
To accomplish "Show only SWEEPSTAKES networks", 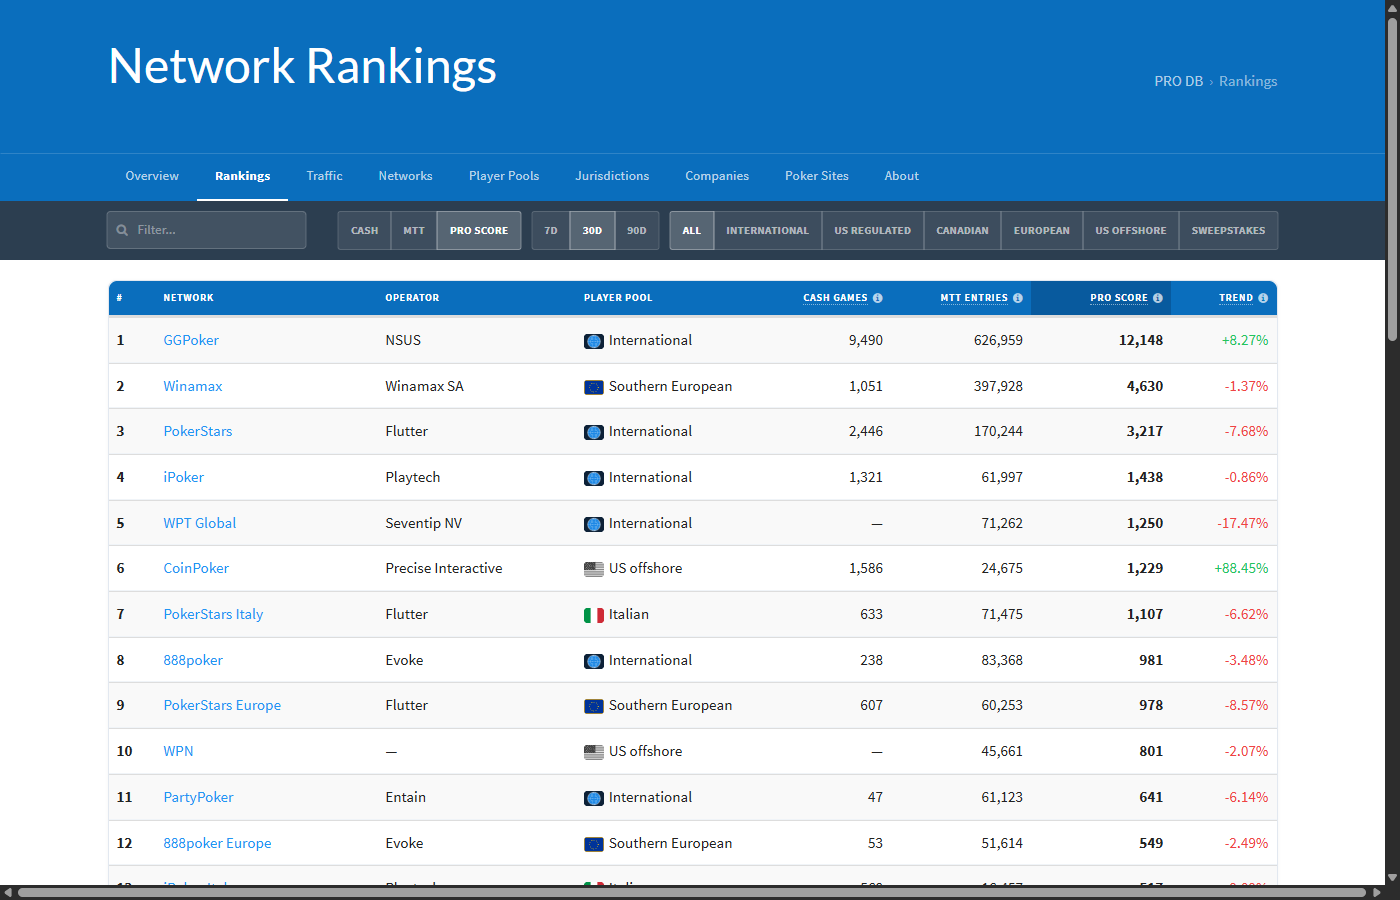I will [1228, 230].
